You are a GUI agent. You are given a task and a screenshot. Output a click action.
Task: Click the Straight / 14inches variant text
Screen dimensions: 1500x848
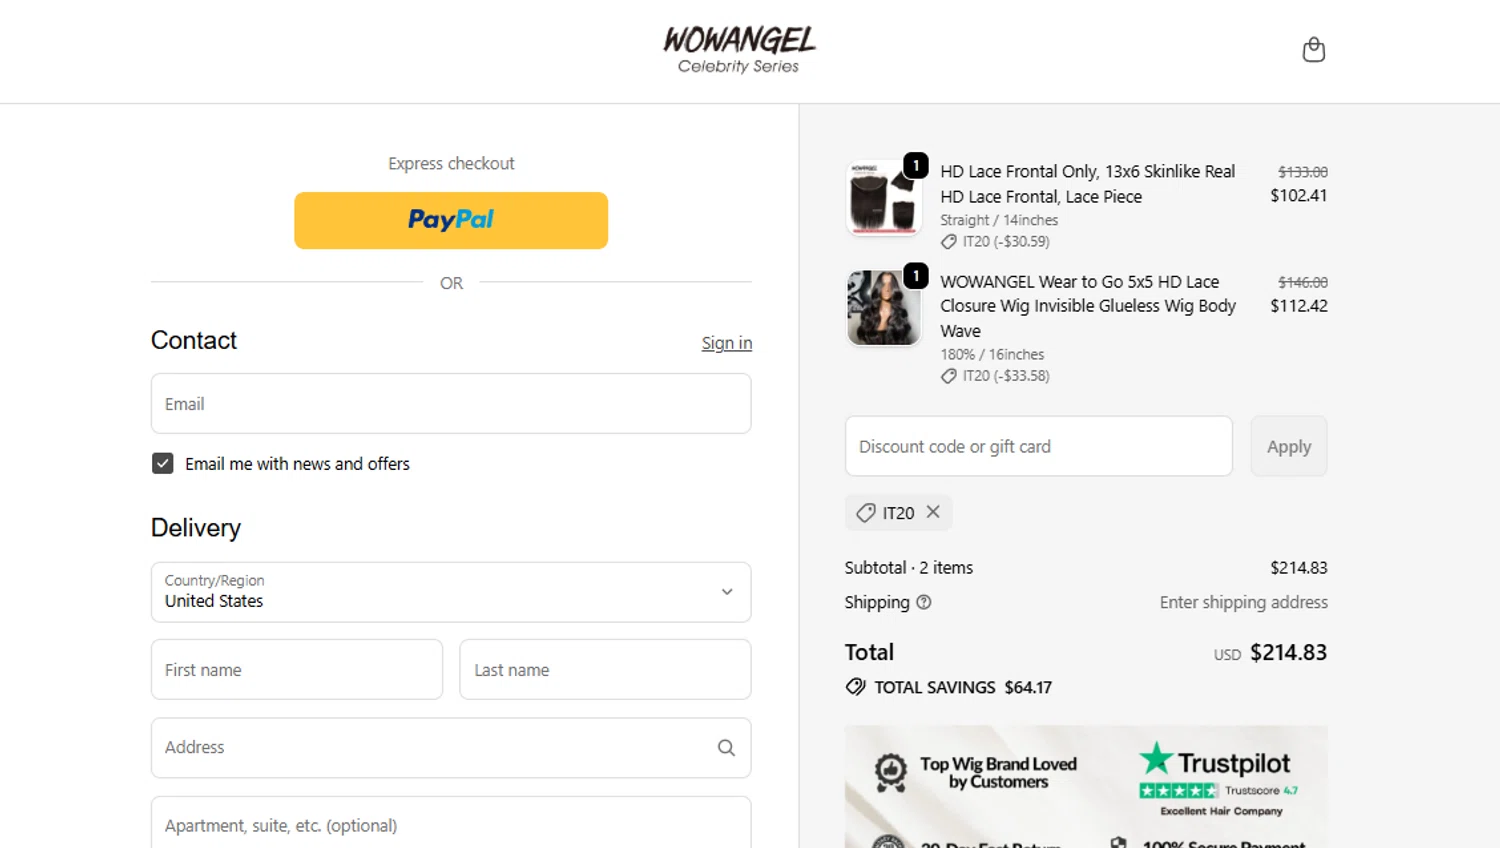tap(999, 220)
